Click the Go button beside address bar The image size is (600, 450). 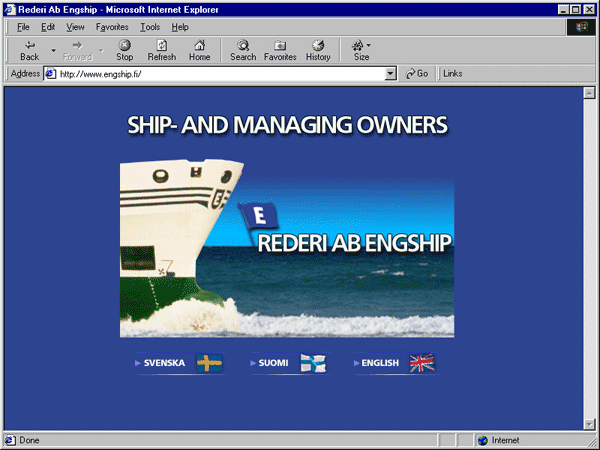(x=417, y=74)
